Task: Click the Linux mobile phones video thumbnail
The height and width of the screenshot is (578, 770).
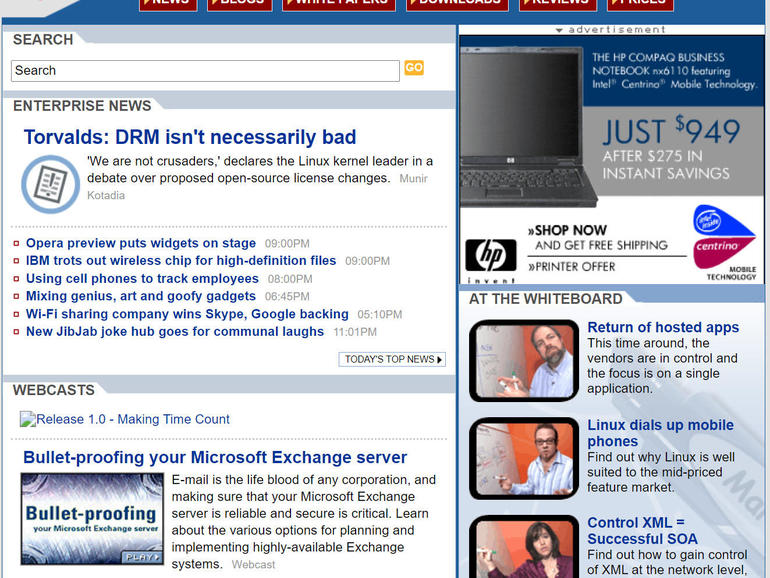Action: pyautogui.click(x=524, y=459)
